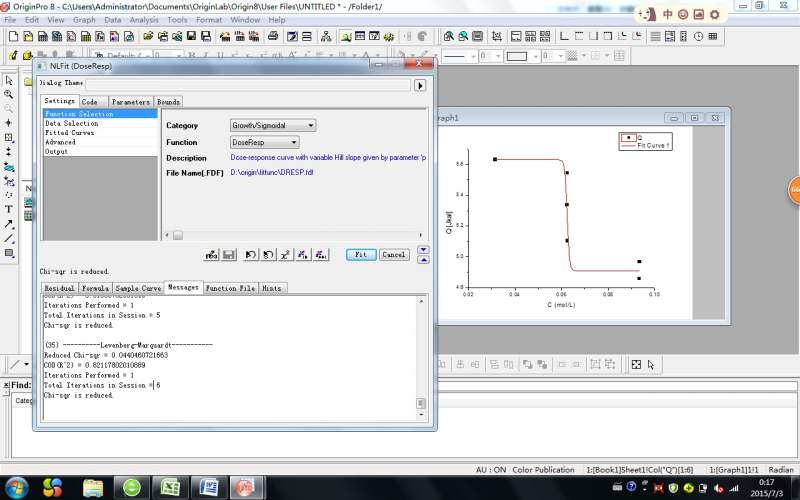Open the Function File tab
Screen dimensions: 800x500
pos(230,288)
